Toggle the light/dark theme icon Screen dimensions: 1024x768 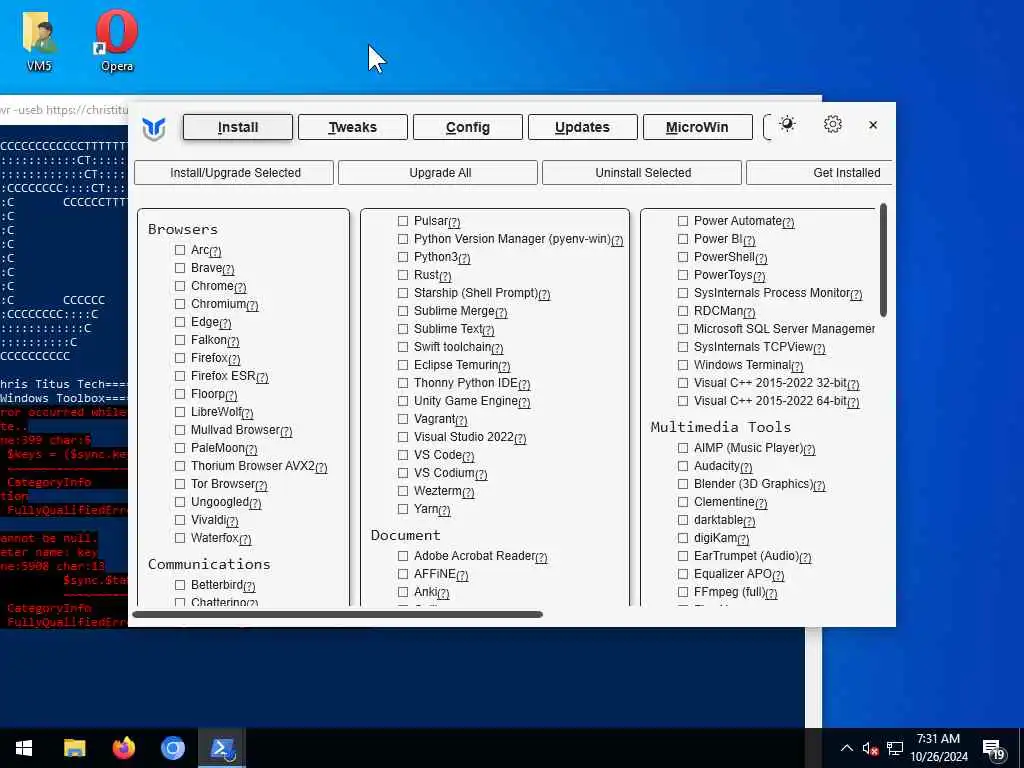[787, 124]
